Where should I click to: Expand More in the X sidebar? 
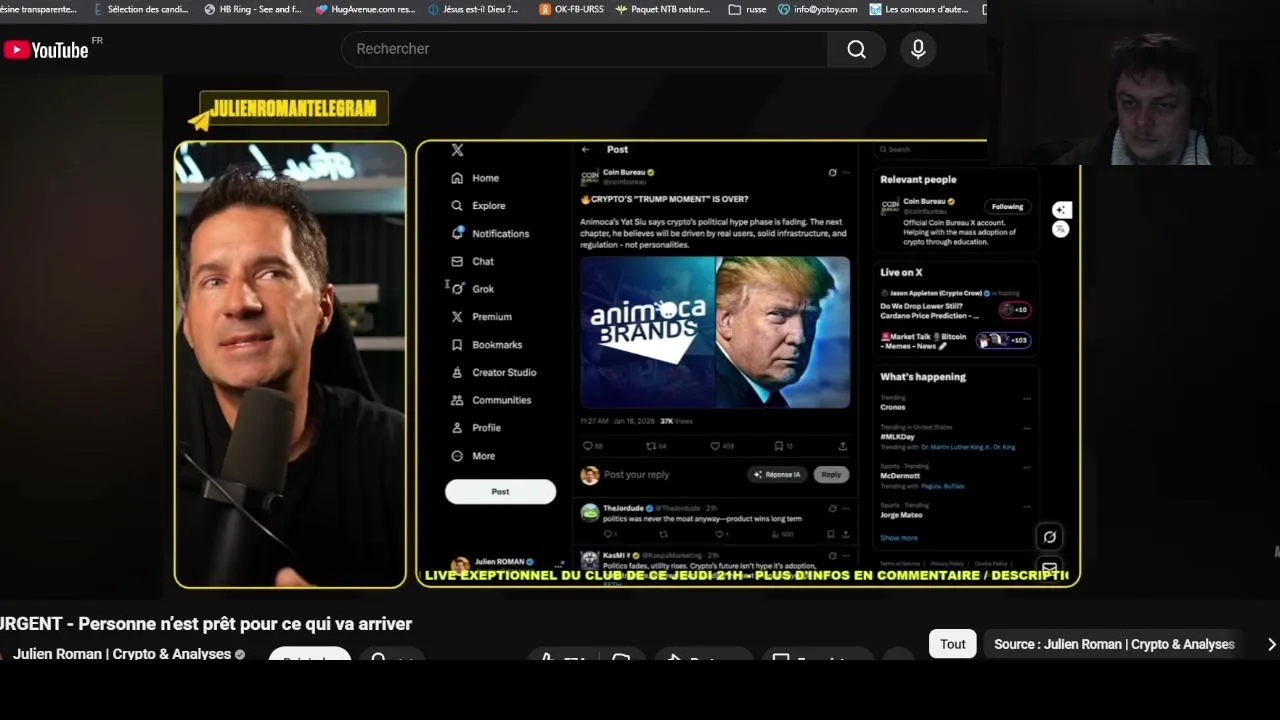(473, 456)
